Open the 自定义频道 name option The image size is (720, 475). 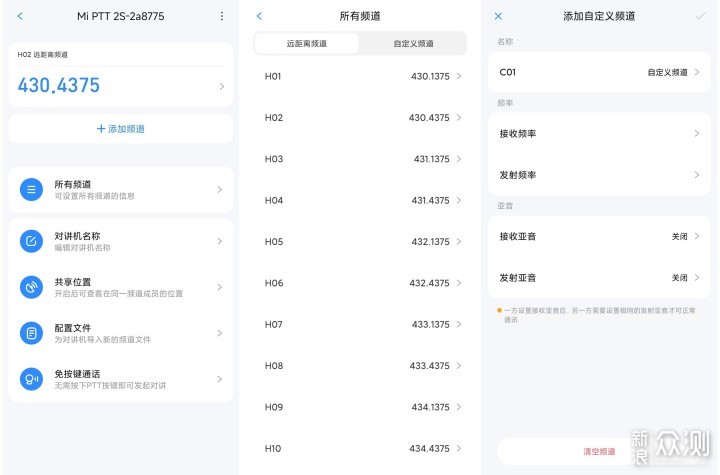(668, 73)
